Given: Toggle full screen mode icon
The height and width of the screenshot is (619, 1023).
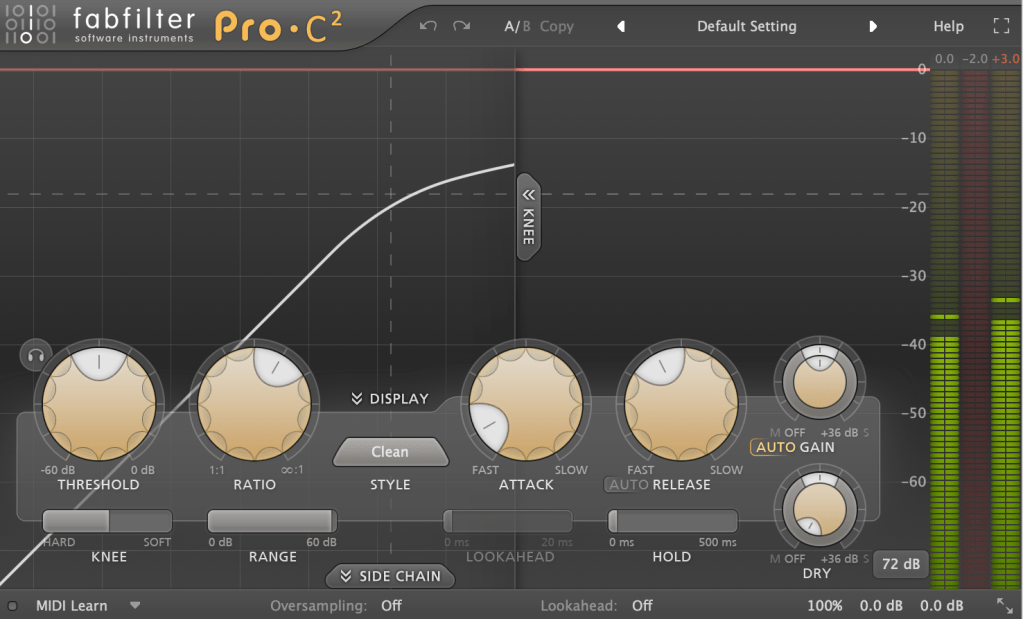Looking at the screenshot, I should coord(1001,27).
